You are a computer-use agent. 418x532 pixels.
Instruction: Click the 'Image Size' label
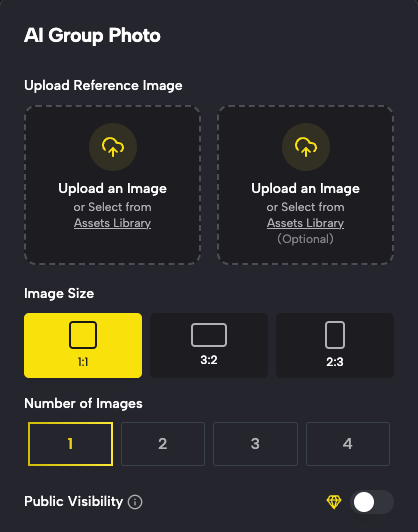coord(59,293)
